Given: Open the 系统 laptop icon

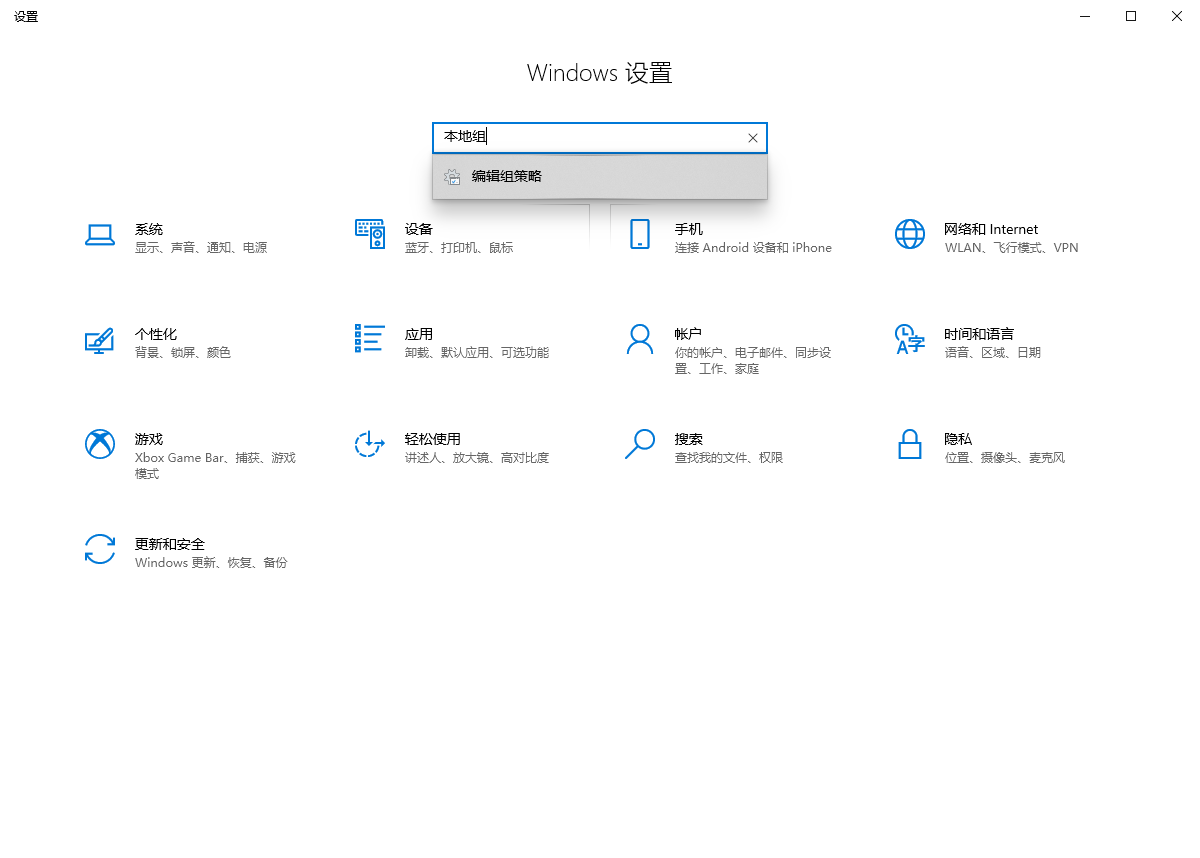Looking at the screenshot, I should pos(100,234).
